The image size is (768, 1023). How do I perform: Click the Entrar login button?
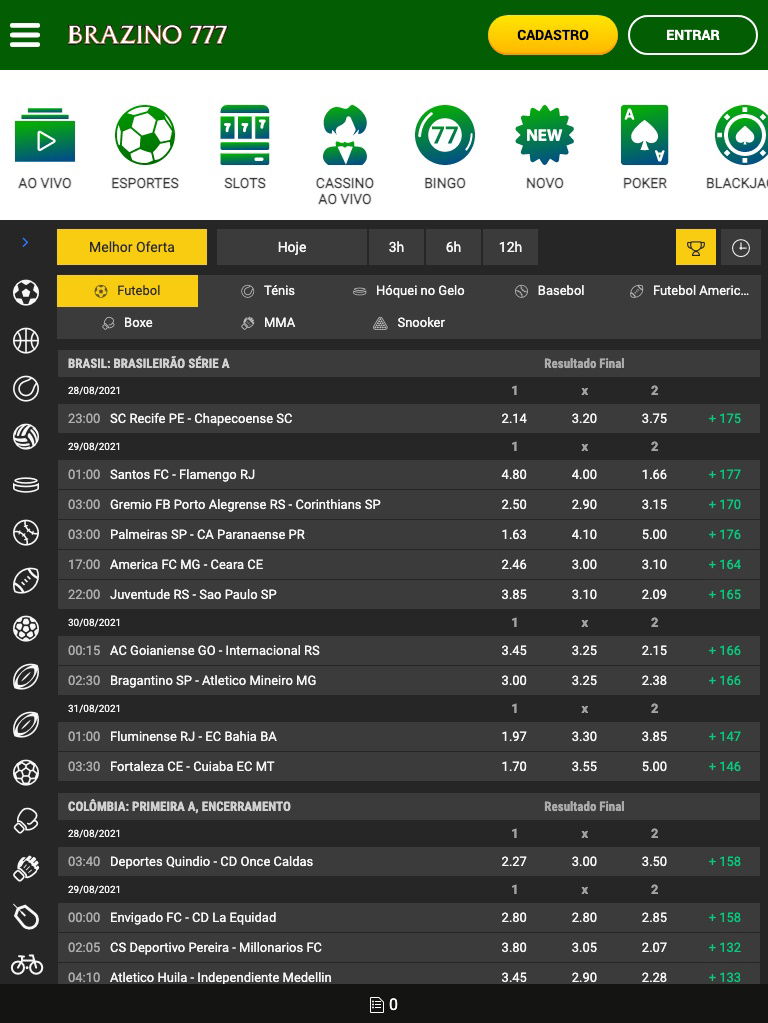tap(692, 35)
